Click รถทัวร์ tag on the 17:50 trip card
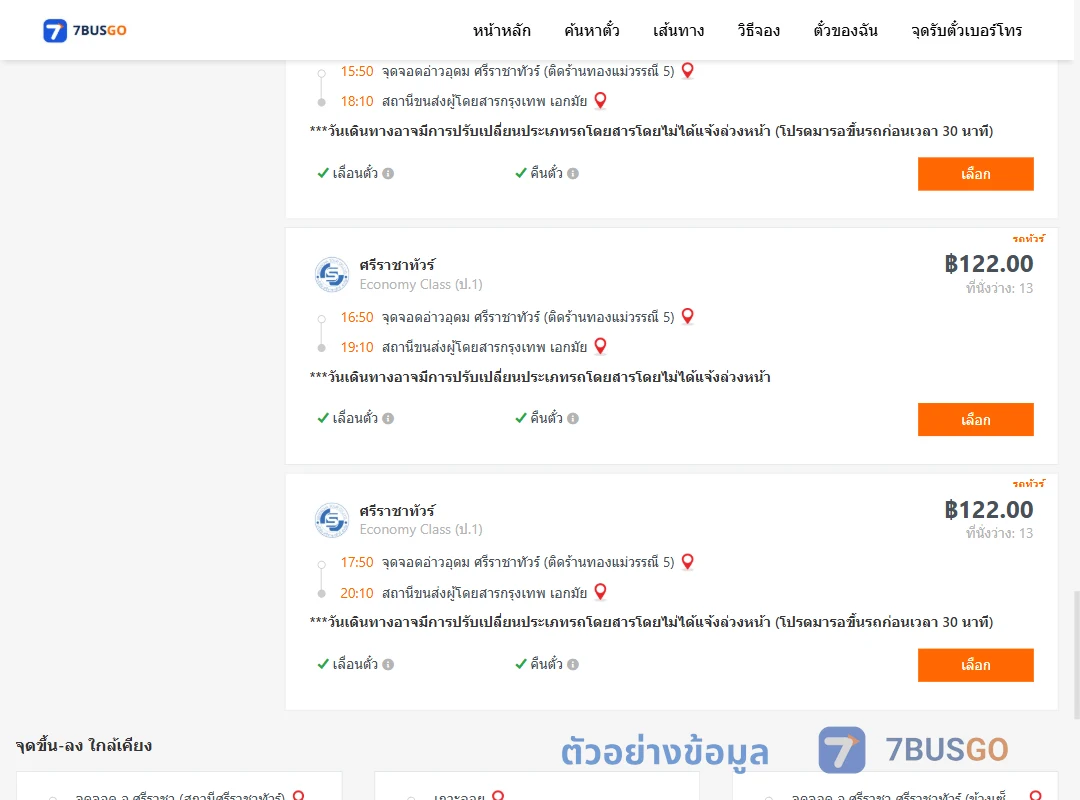Screen dimensions: 1080x800 tap(1028, 484)
